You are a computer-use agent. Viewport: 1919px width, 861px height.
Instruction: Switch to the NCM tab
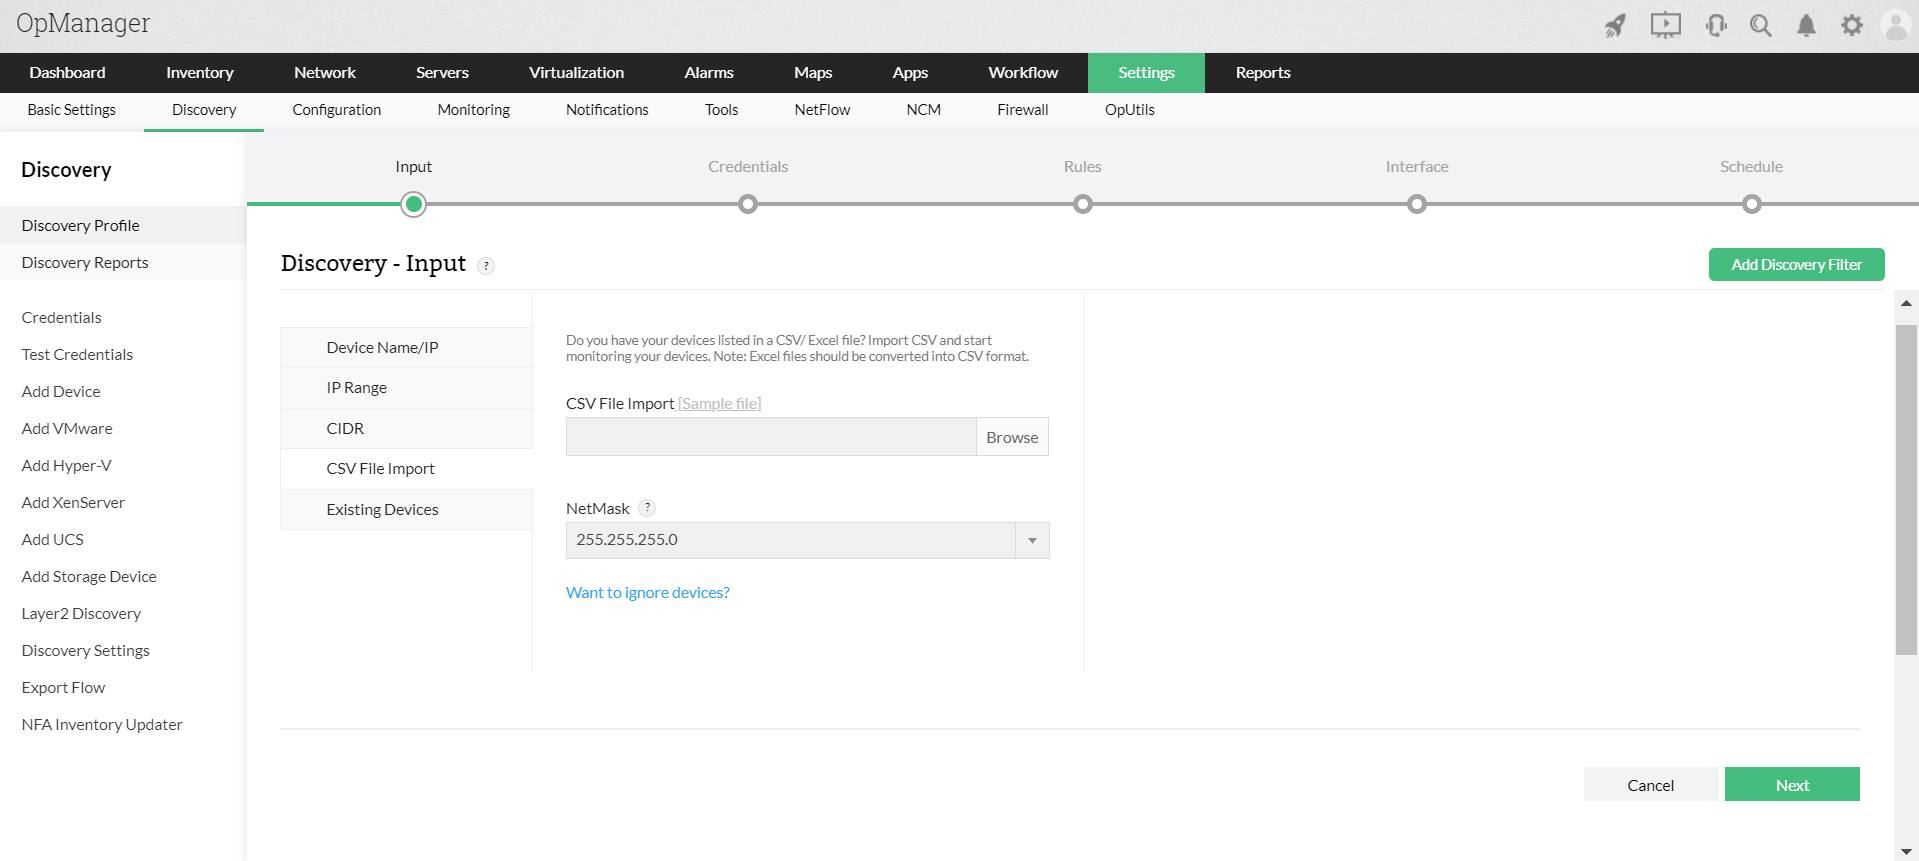[924, 110]
